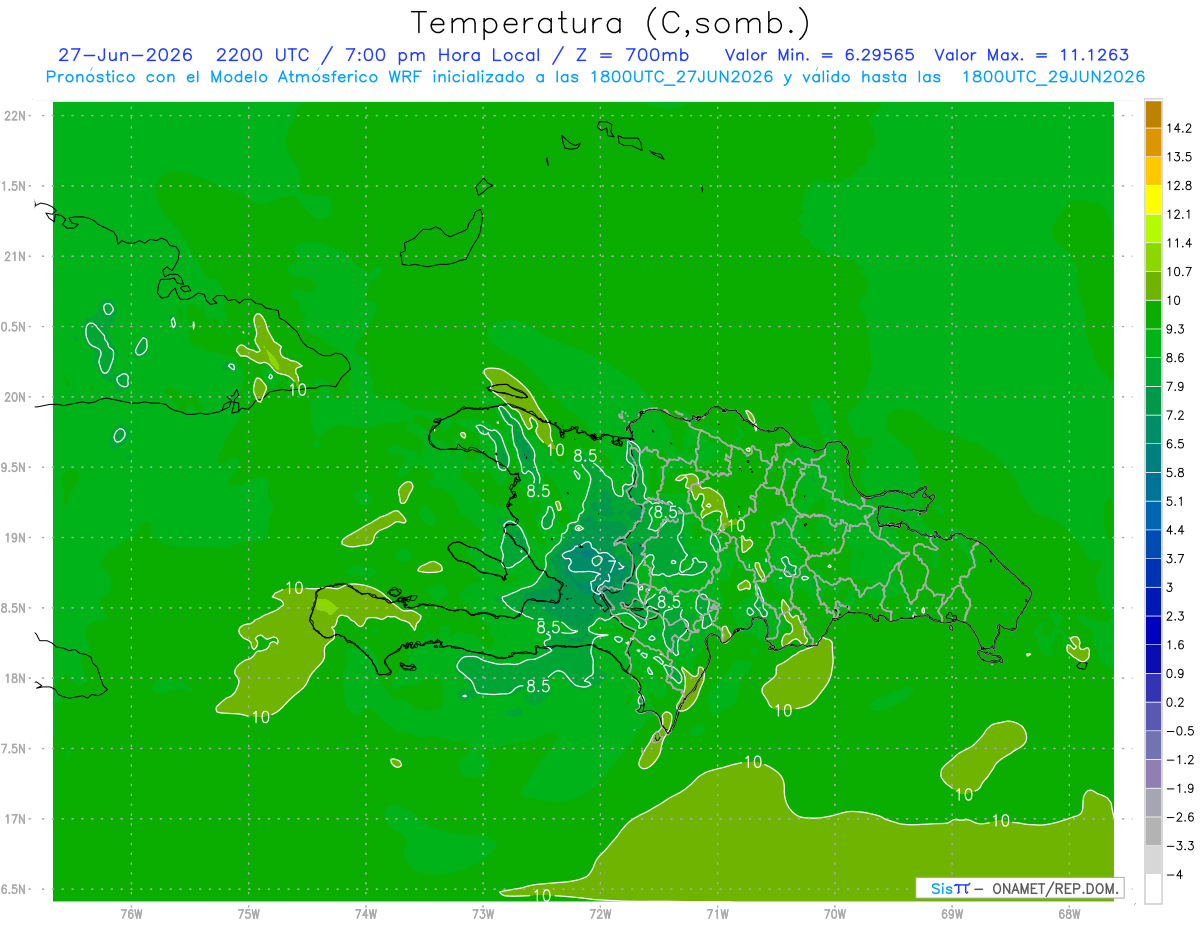Pick the yellow swatch between 12.1 and 12.8
This screenshot has width=1200, height=927.
point(1153,200)
